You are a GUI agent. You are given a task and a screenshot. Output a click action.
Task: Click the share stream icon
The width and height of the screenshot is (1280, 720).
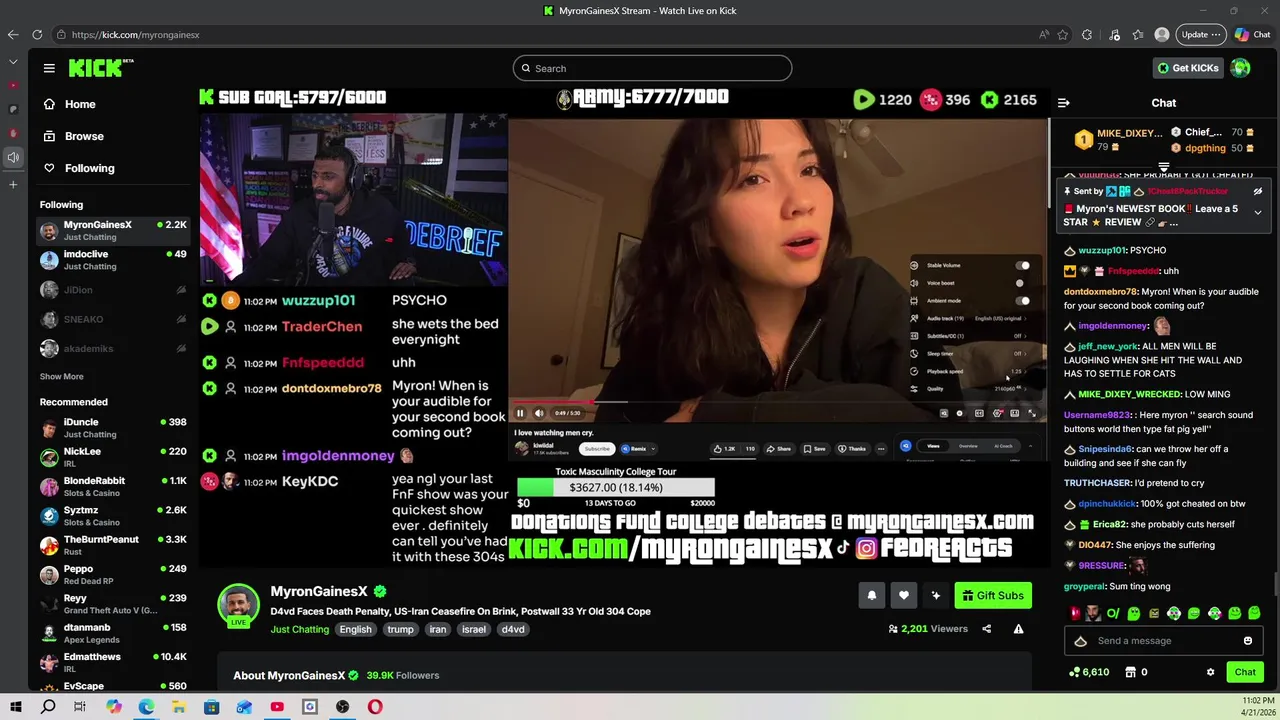[987, 629]
